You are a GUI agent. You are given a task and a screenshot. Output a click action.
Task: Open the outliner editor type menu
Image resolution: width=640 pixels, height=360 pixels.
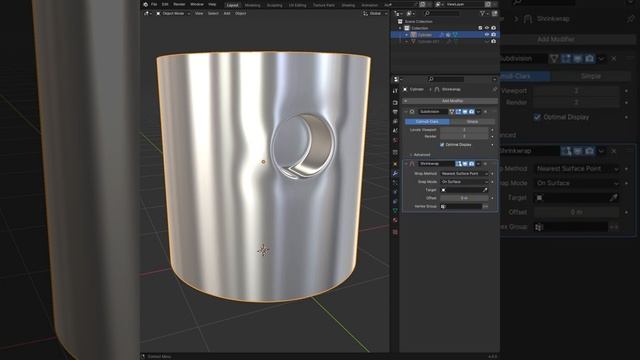tap(397, 13)
